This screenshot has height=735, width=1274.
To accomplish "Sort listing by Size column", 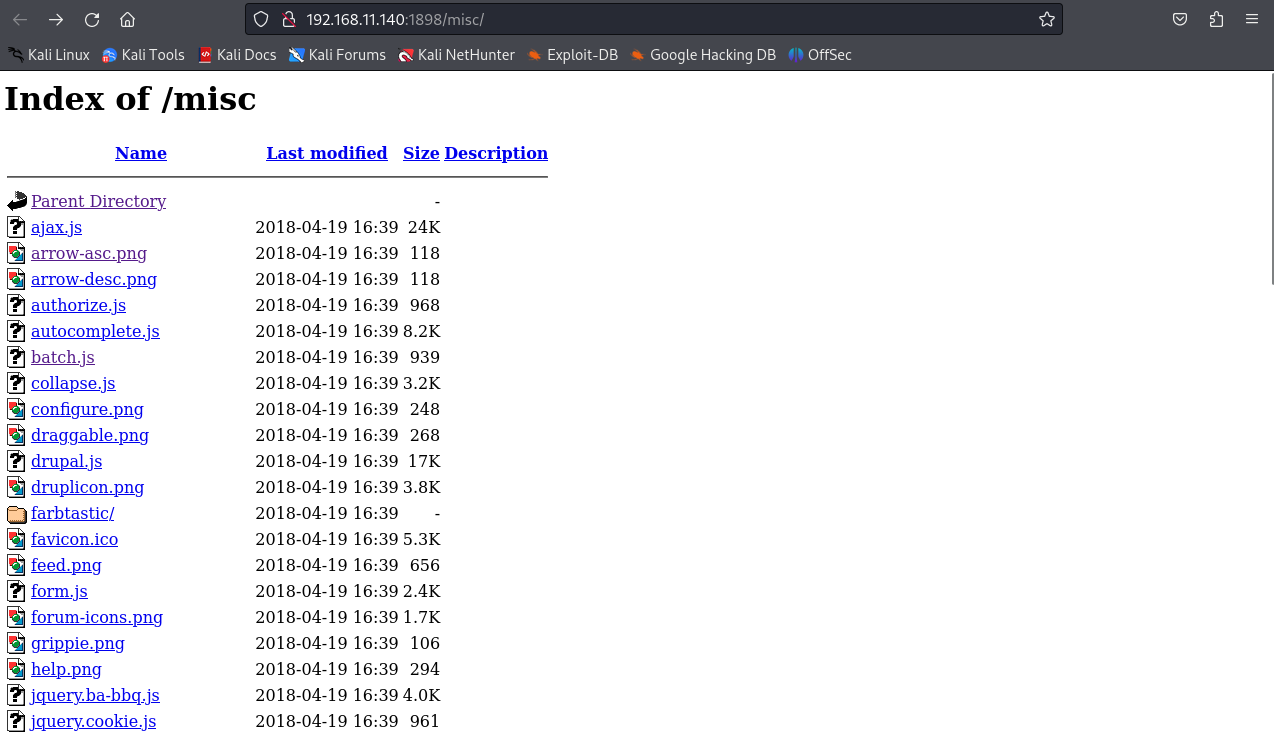I will click(421, 153).
